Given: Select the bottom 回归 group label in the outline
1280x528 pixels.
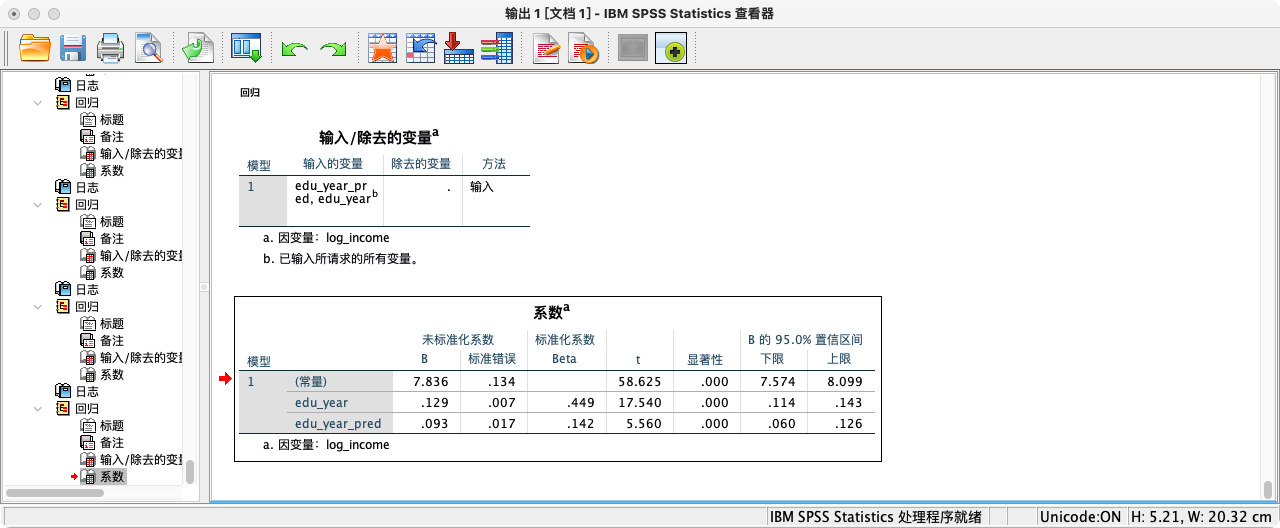Looking at the screenshot, I should coord(87,408).
